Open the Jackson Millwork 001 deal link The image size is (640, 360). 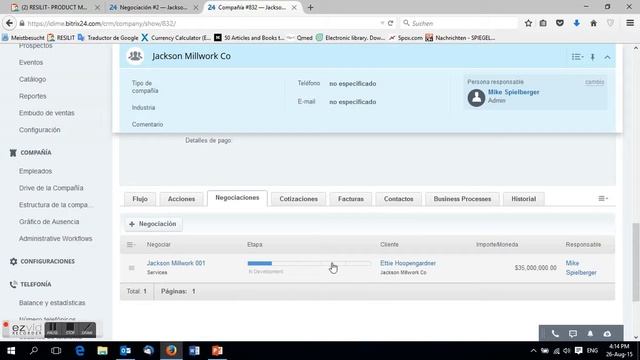click(176, 263)
